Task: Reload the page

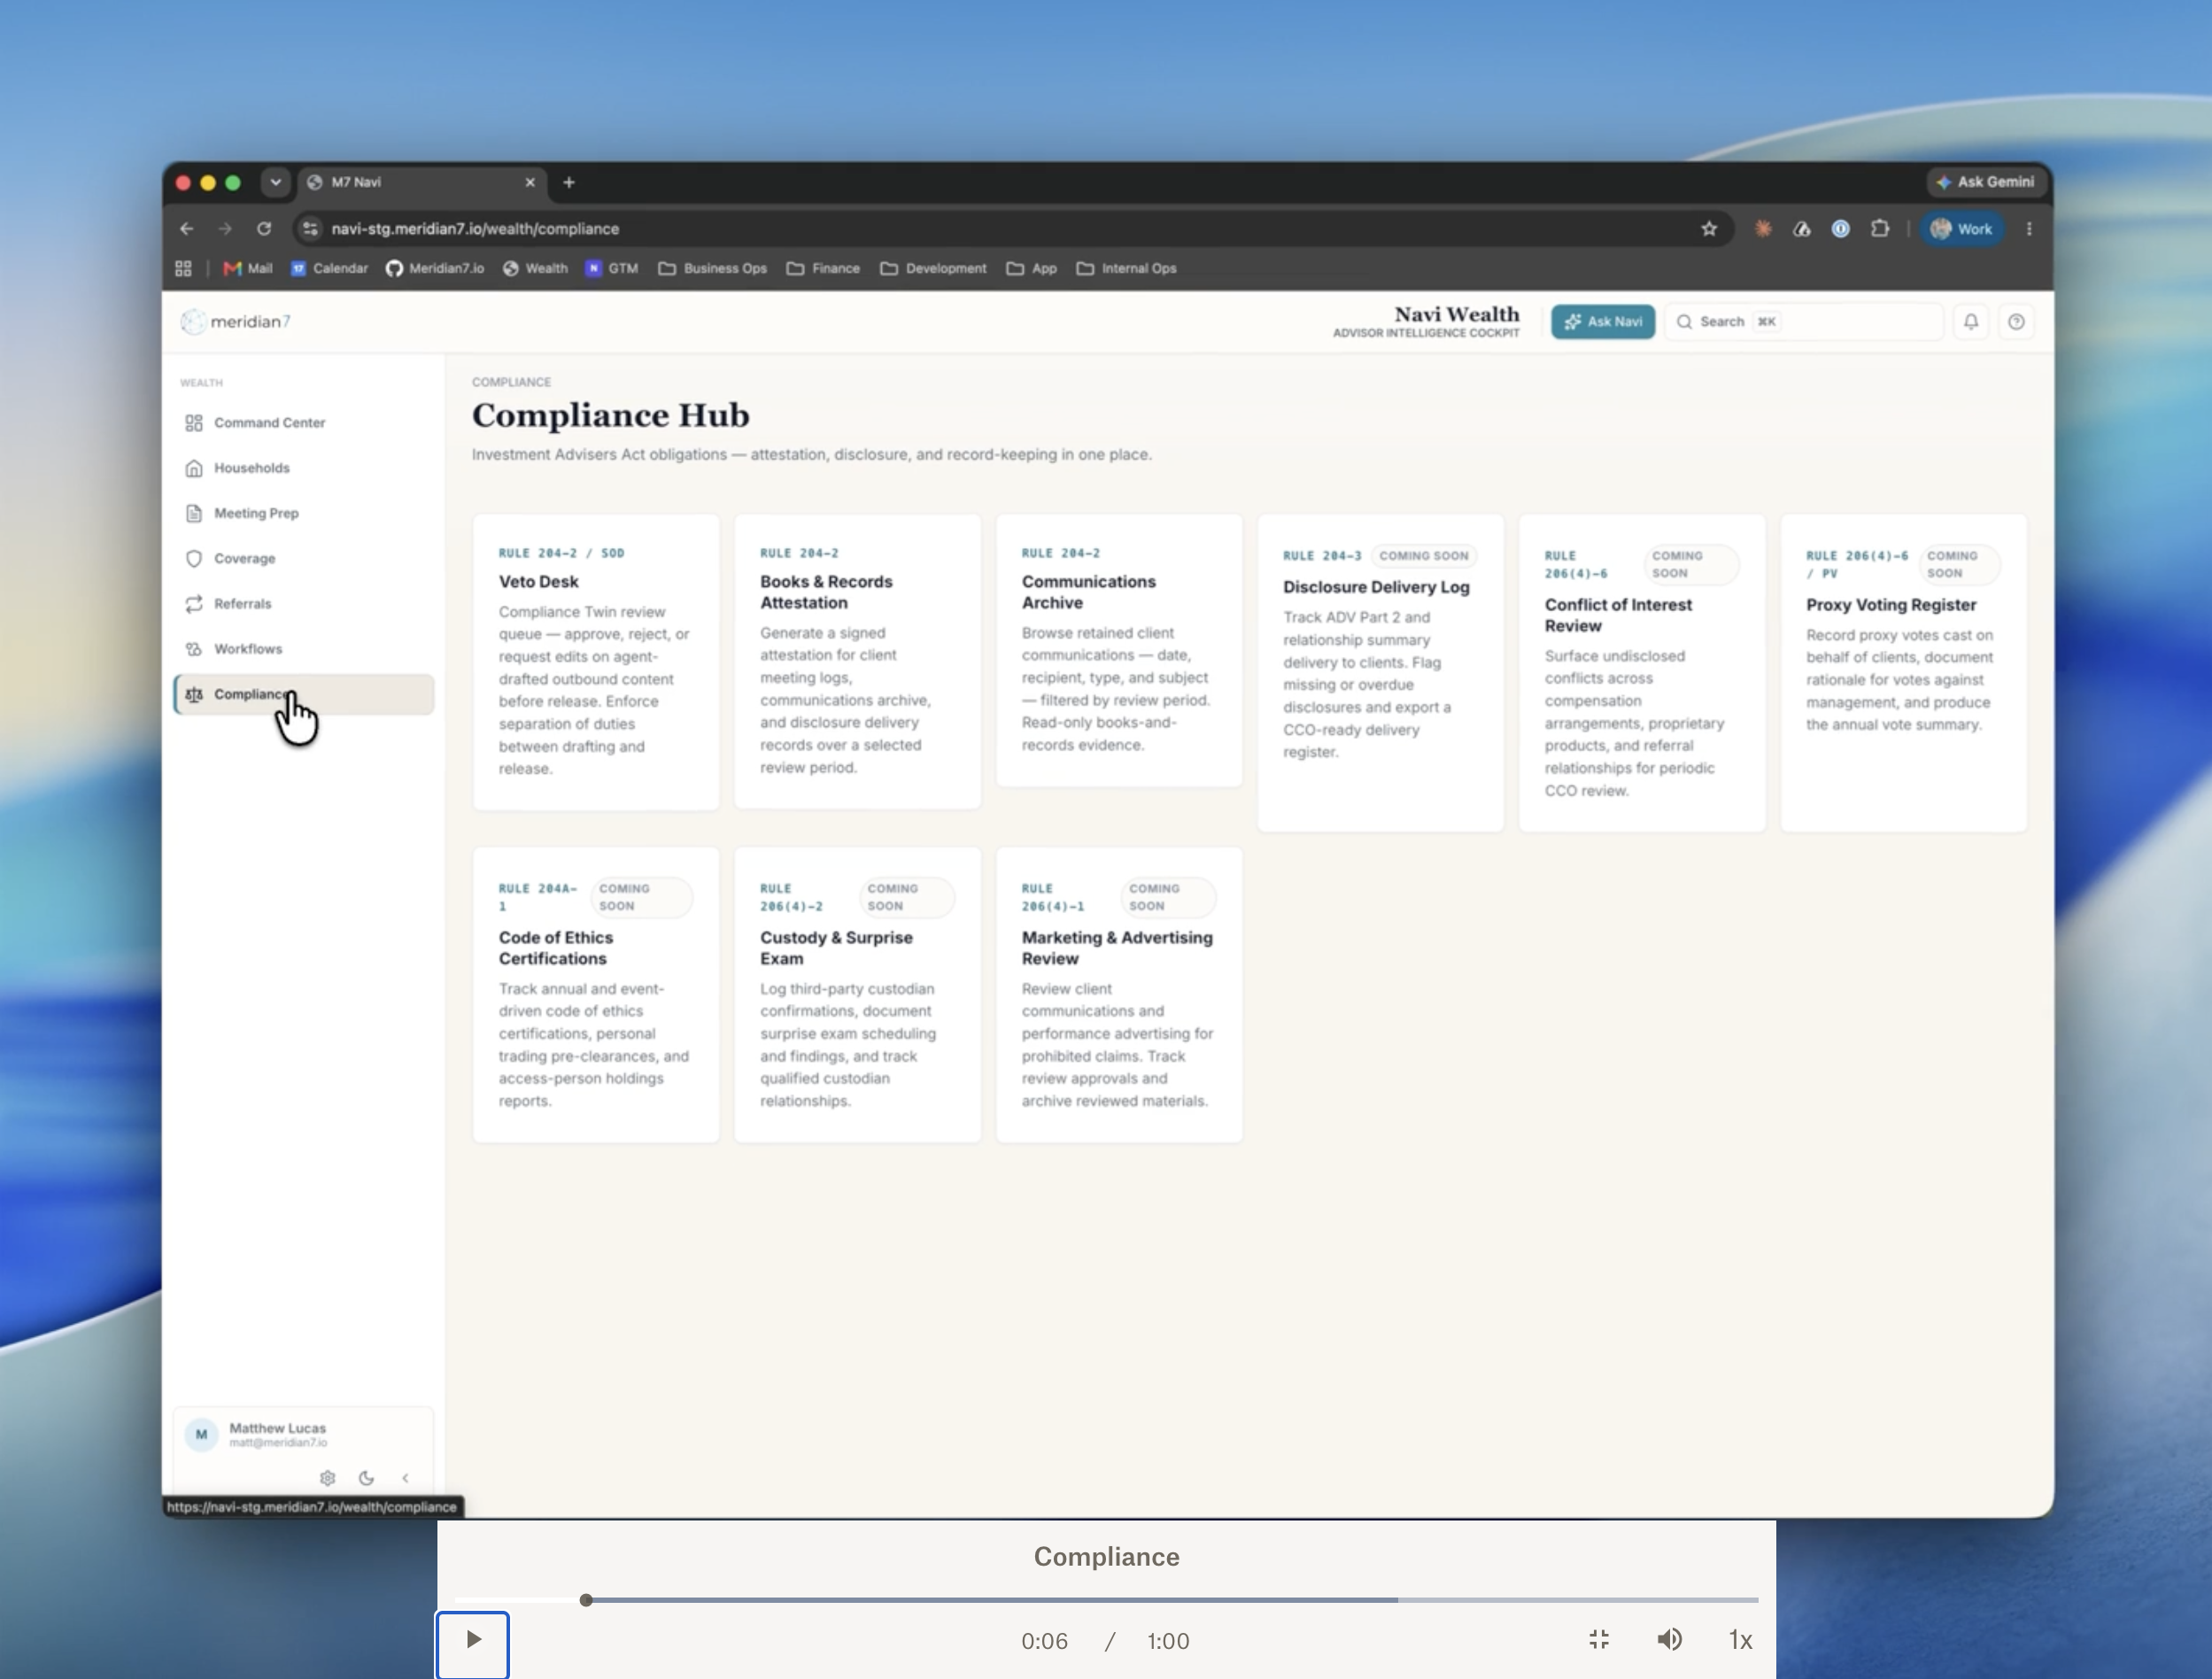Action: [264, 229]
